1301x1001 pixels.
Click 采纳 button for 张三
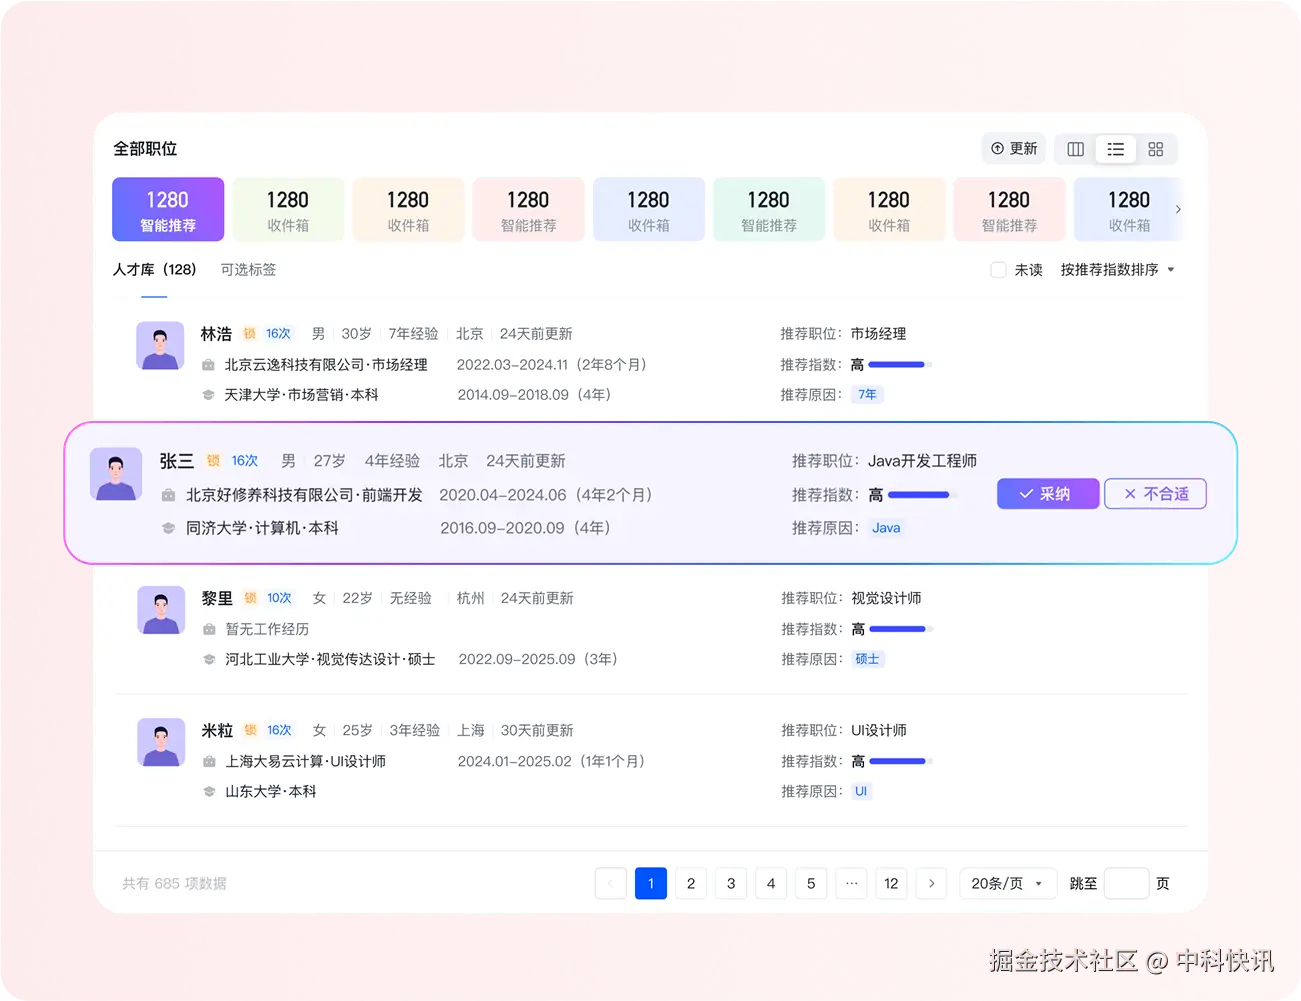pyautogui.click(x=1048, y=494)
